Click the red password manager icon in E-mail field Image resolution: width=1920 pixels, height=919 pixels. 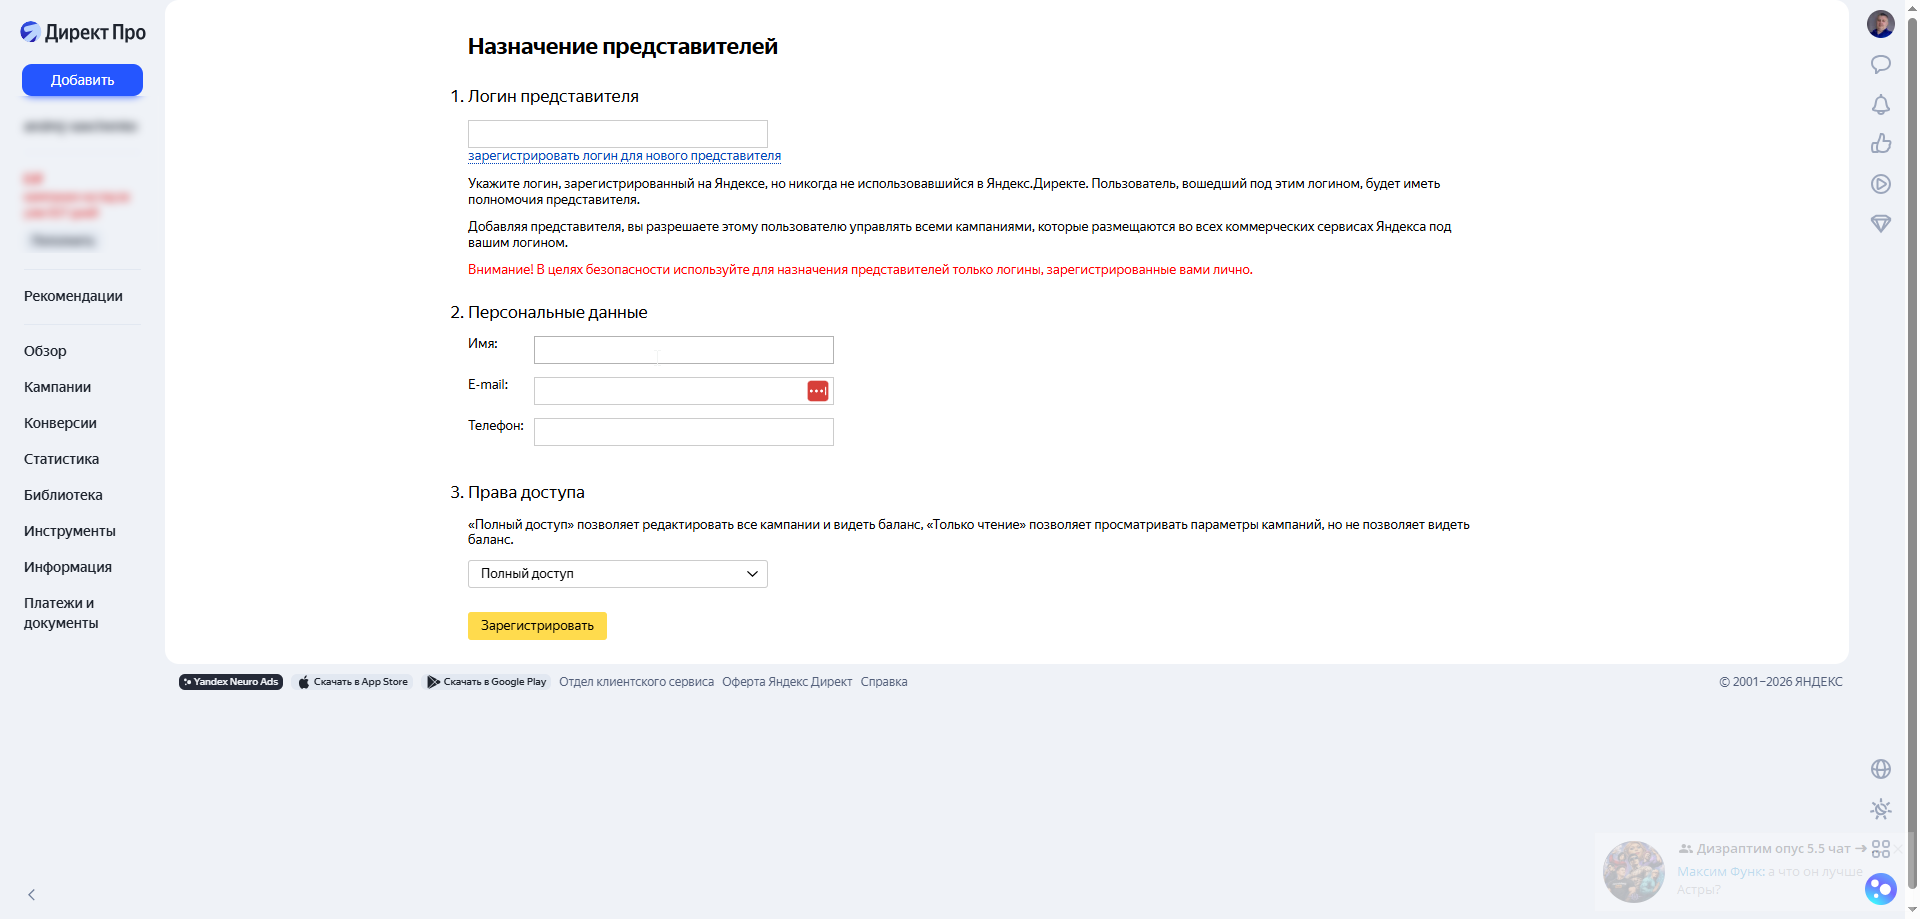coord(817,391)
